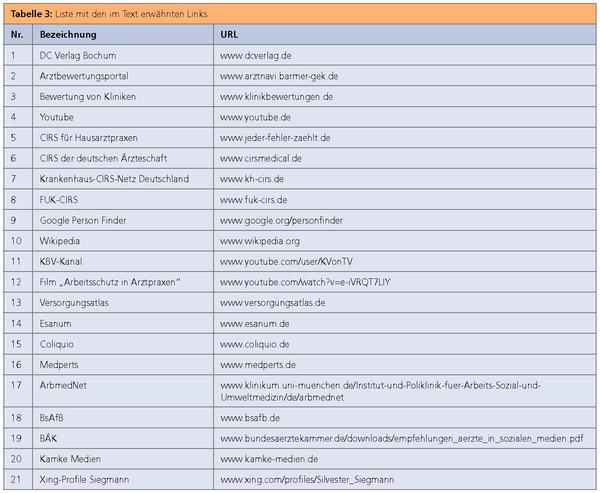Click the www.kh-cirs.de link
Viewport: 600px width, 493px height.
(x=252, y=179)
